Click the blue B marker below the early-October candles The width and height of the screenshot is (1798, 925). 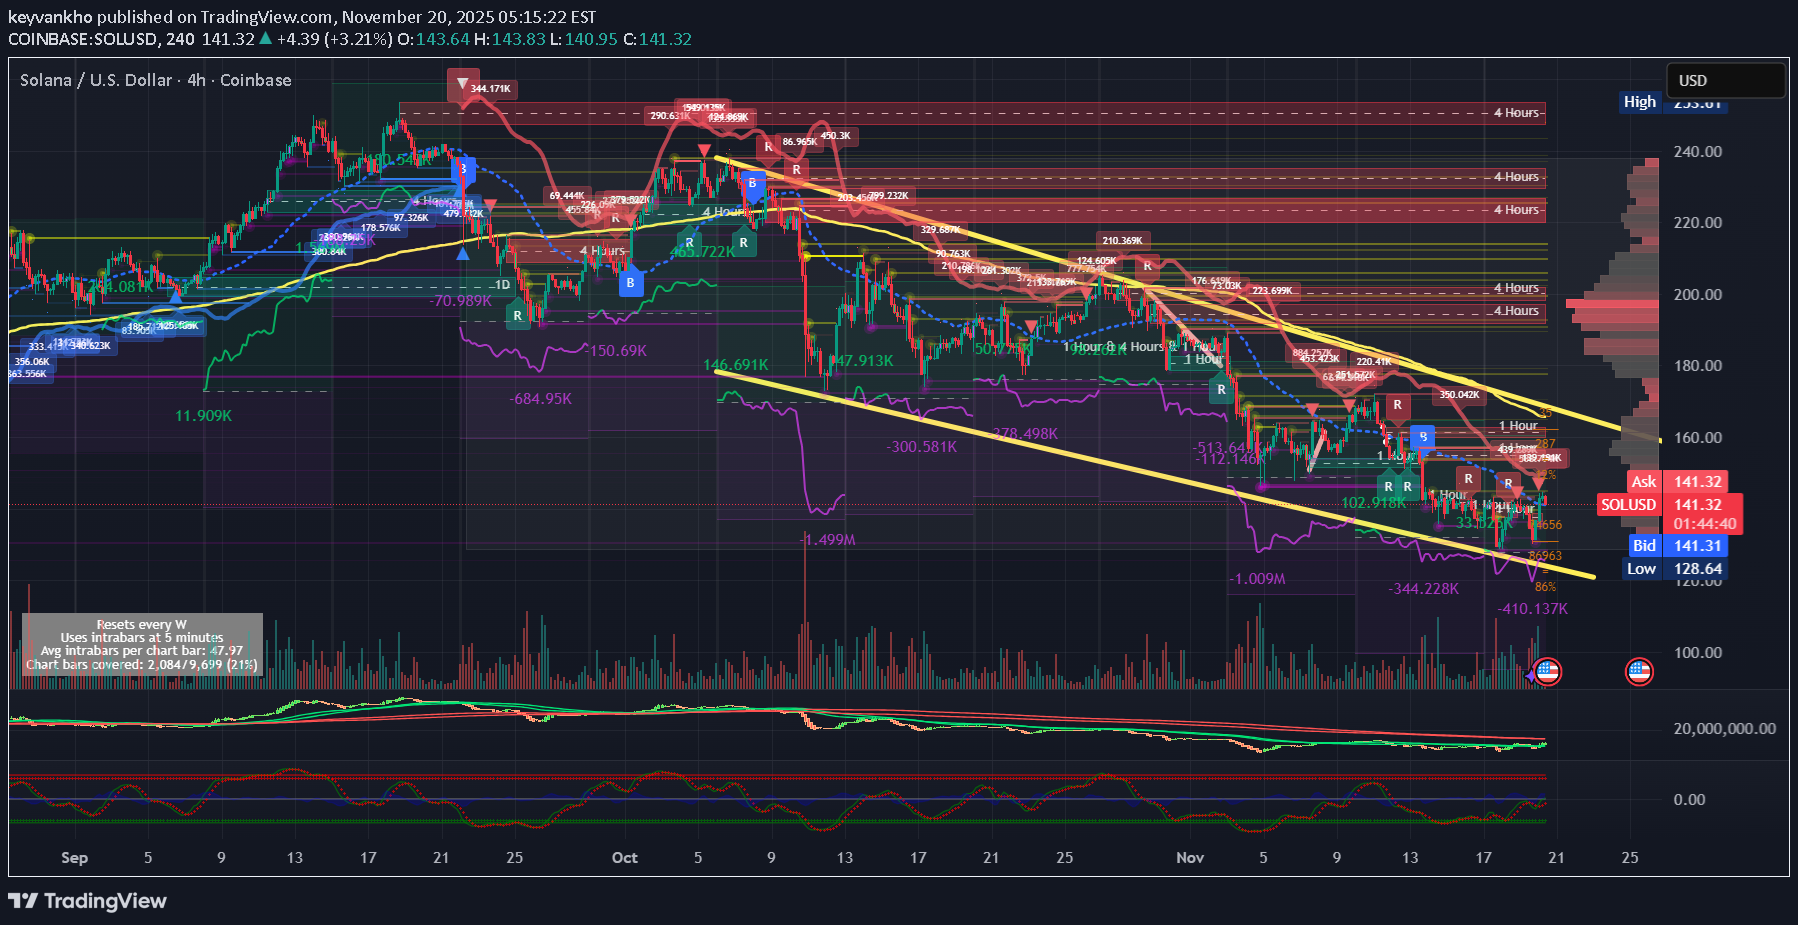pos(630,283)
